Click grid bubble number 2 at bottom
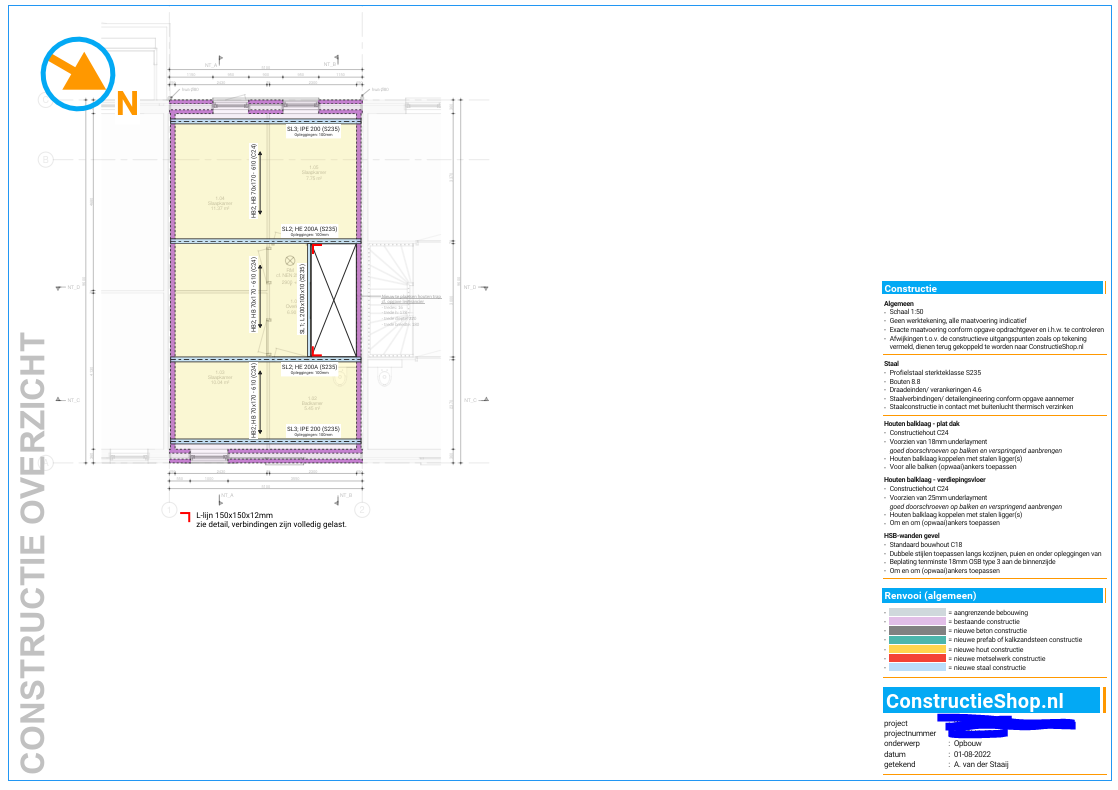1118x790 pixels. [x=361, y=509]
